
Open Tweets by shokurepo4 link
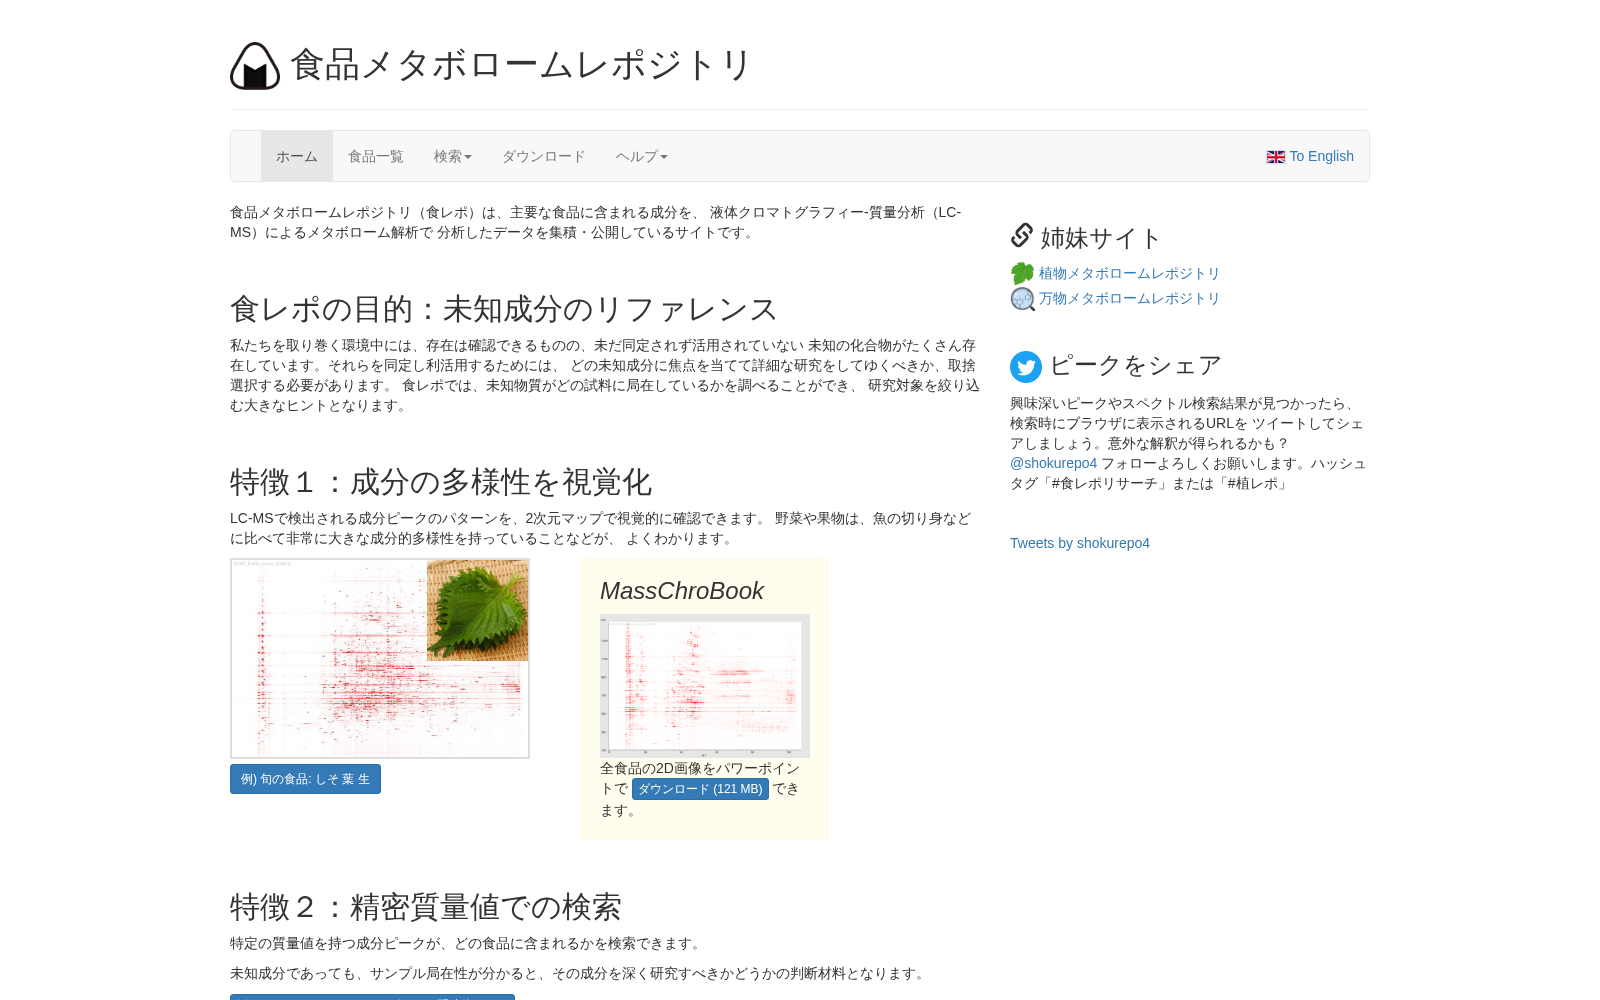tap(1080, 543)
